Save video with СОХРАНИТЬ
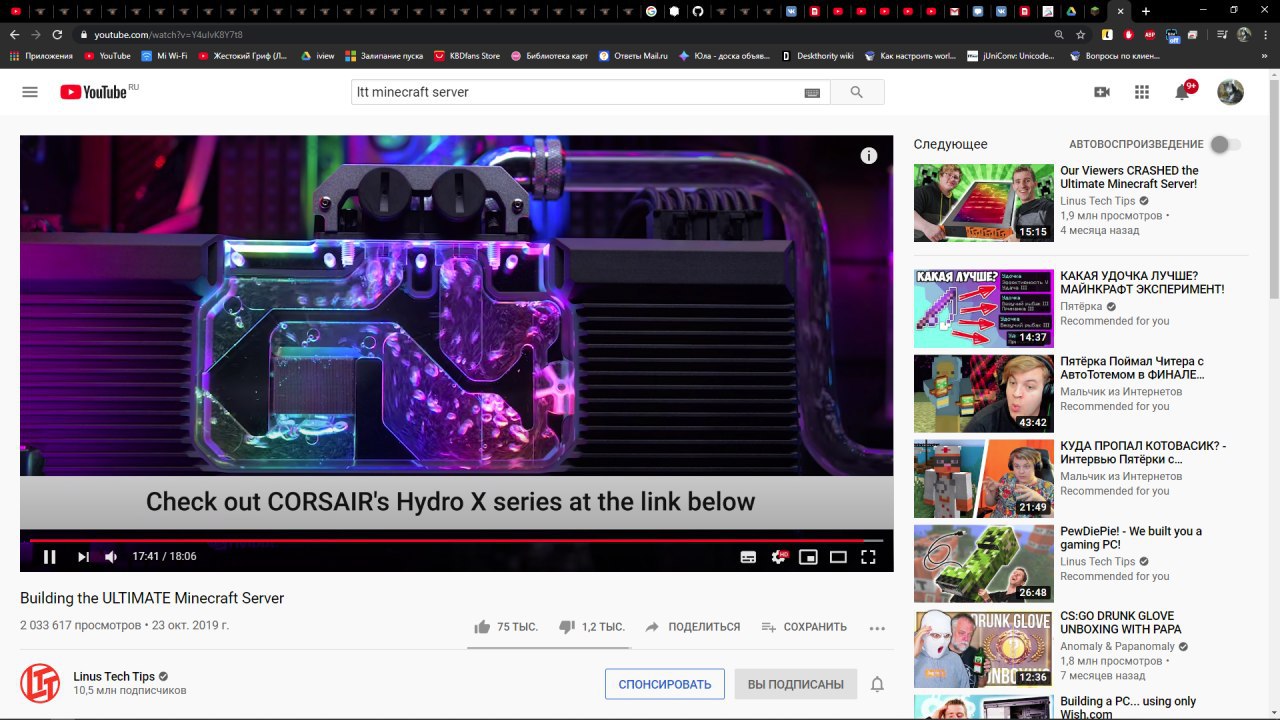Viewport: 1280px width, 720px height. (x=804, y=627)
